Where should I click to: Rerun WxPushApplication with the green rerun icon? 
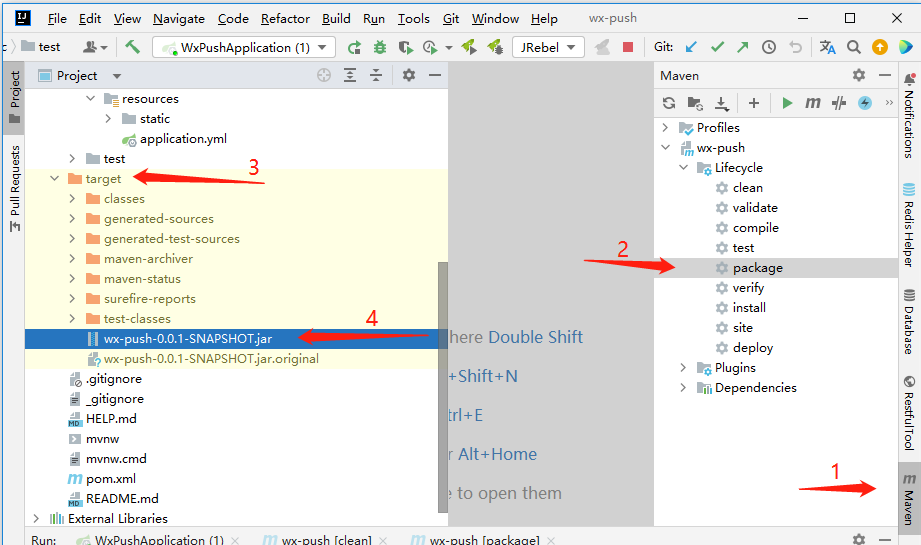click(354, 48)
